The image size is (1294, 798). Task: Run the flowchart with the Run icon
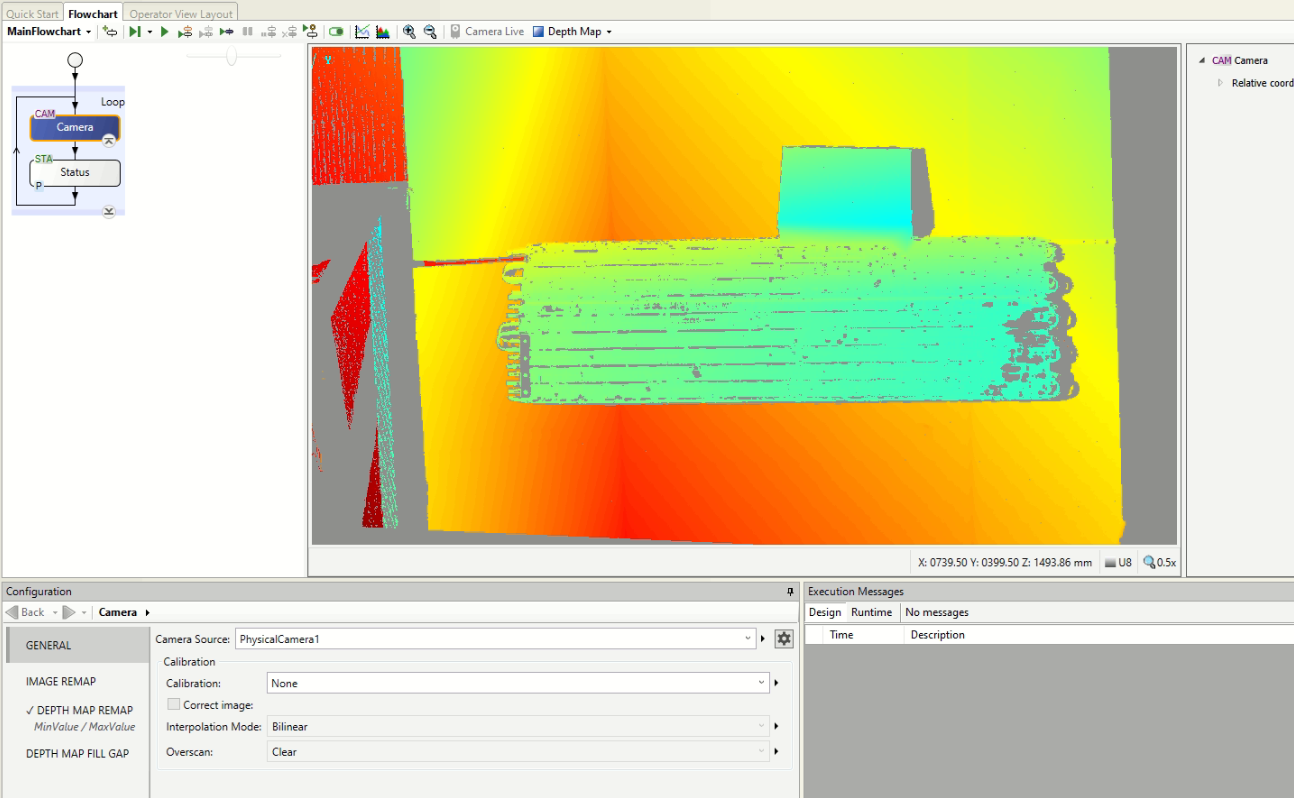coord(136,31)
